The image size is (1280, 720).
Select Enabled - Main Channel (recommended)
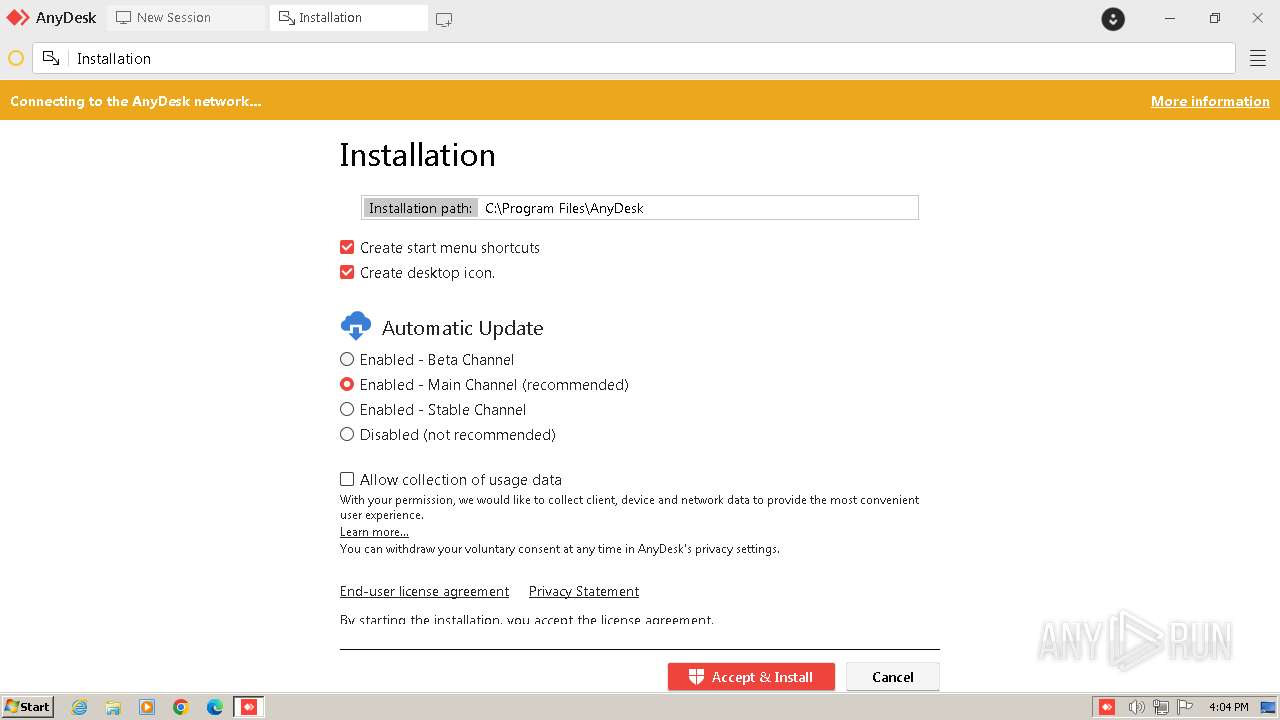click(x=347, y=384)
